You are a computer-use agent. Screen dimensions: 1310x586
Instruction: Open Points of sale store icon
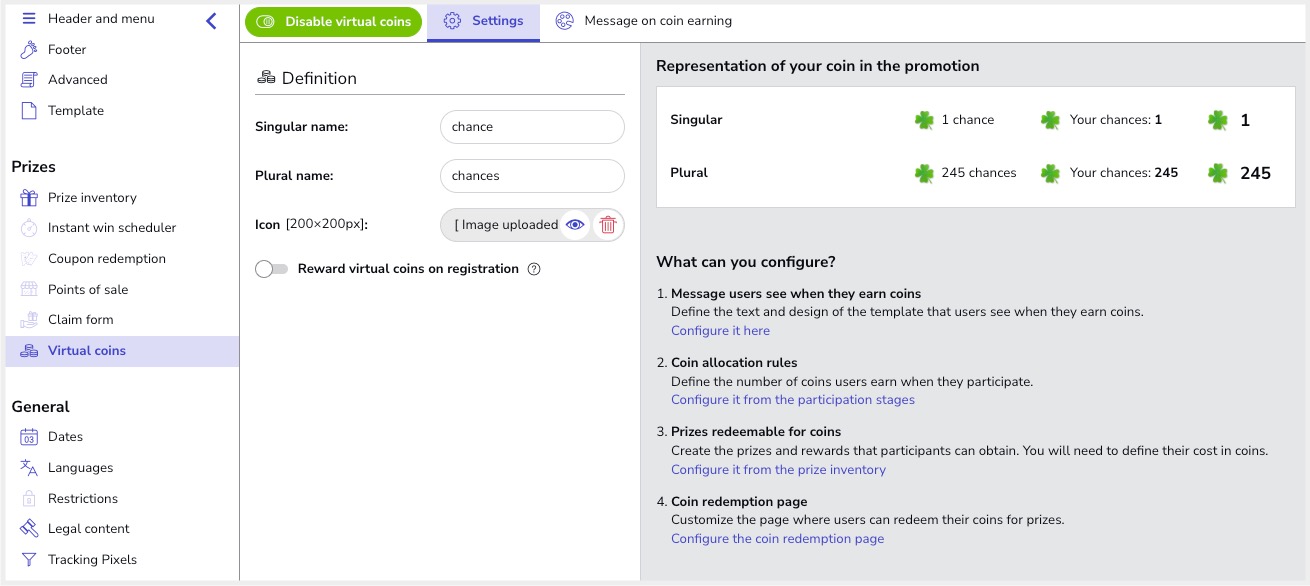point(29,290)
